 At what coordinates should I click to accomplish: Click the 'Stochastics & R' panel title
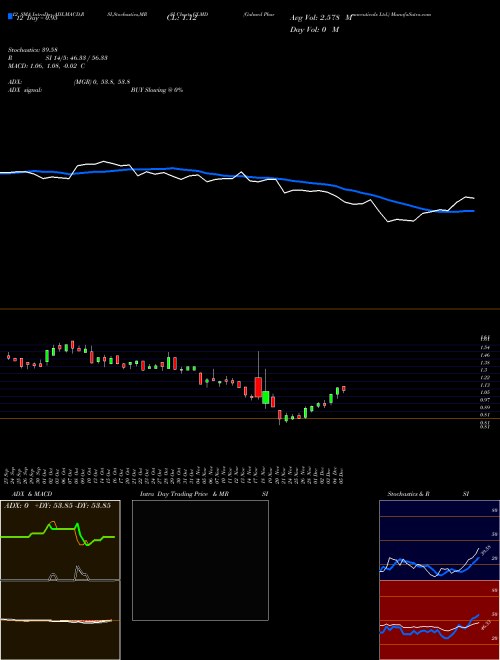(408, 494)
